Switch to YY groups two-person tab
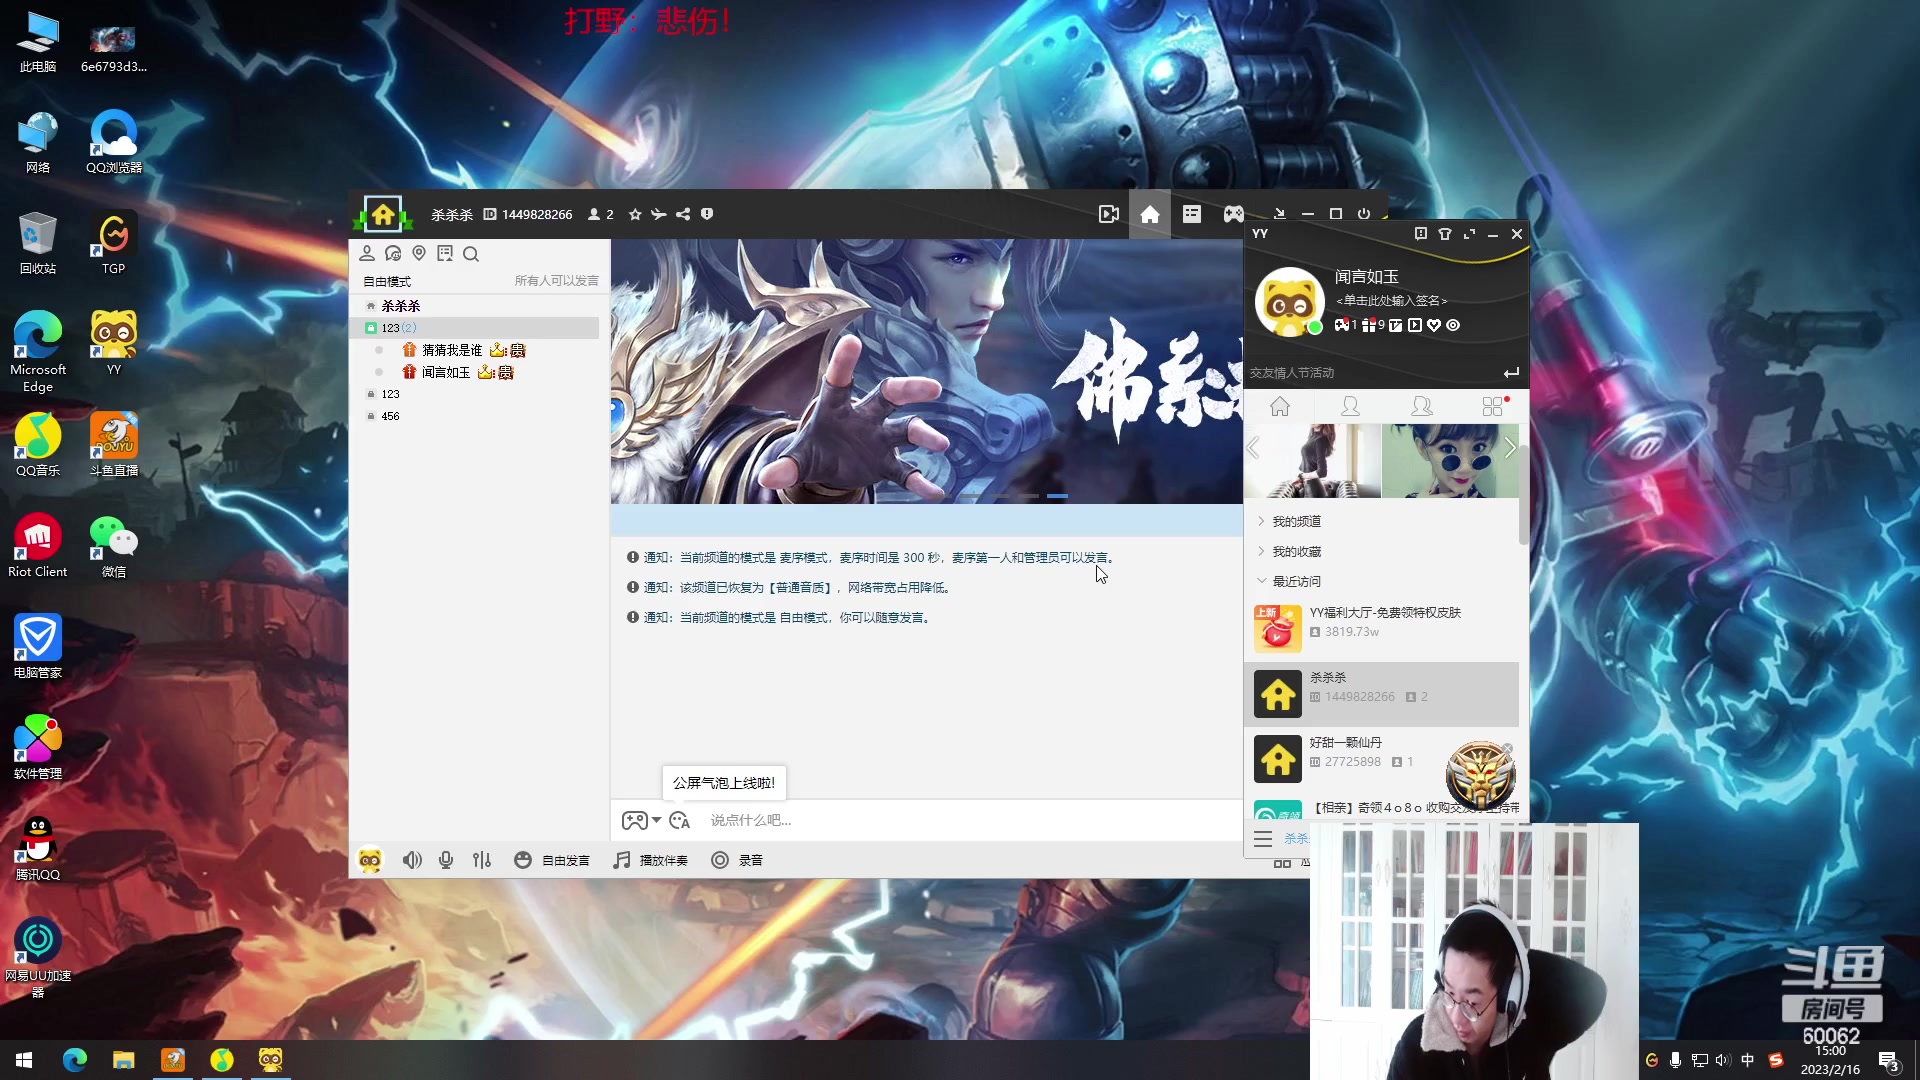Viewport: 1920px width, 1080px height. tap(1421, 406)
